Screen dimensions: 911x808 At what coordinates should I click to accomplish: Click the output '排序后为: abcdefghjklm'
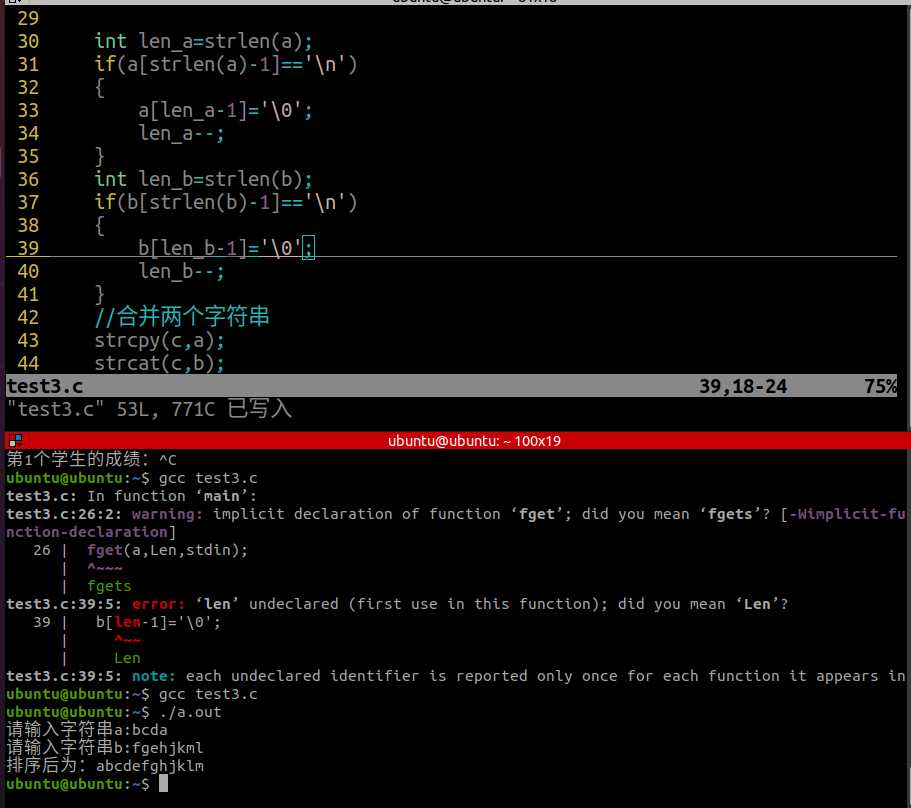pos(105,766)
